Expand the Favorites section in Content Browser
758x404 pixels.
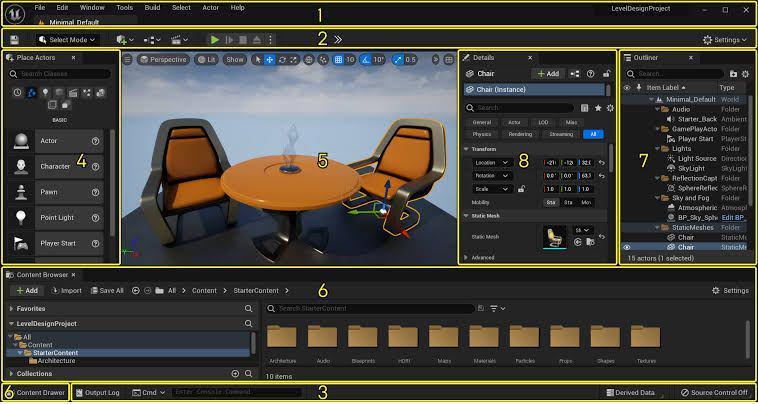click(x=12, y=308)
